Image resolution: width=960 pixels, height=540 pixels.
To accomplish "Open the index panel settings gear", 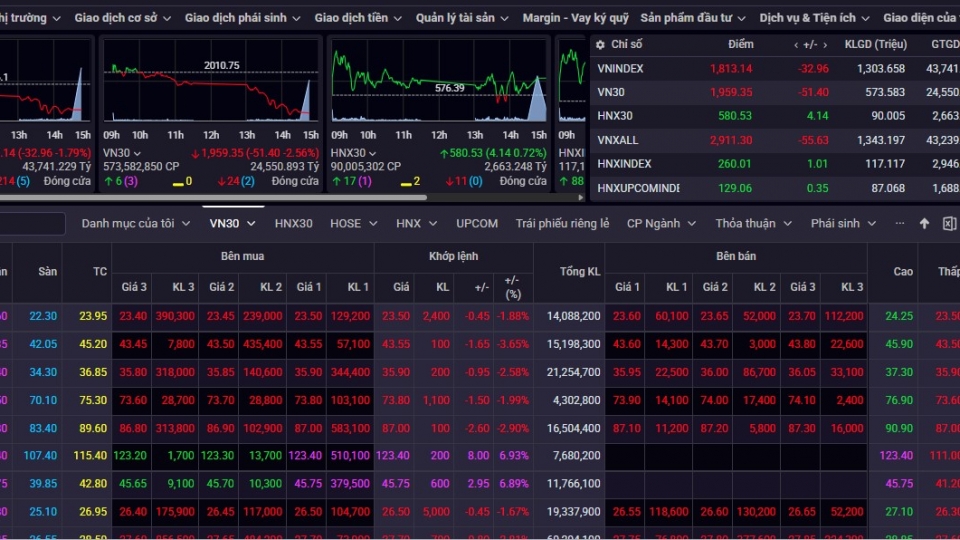I will pyautogui.click(x=599, y=45).
